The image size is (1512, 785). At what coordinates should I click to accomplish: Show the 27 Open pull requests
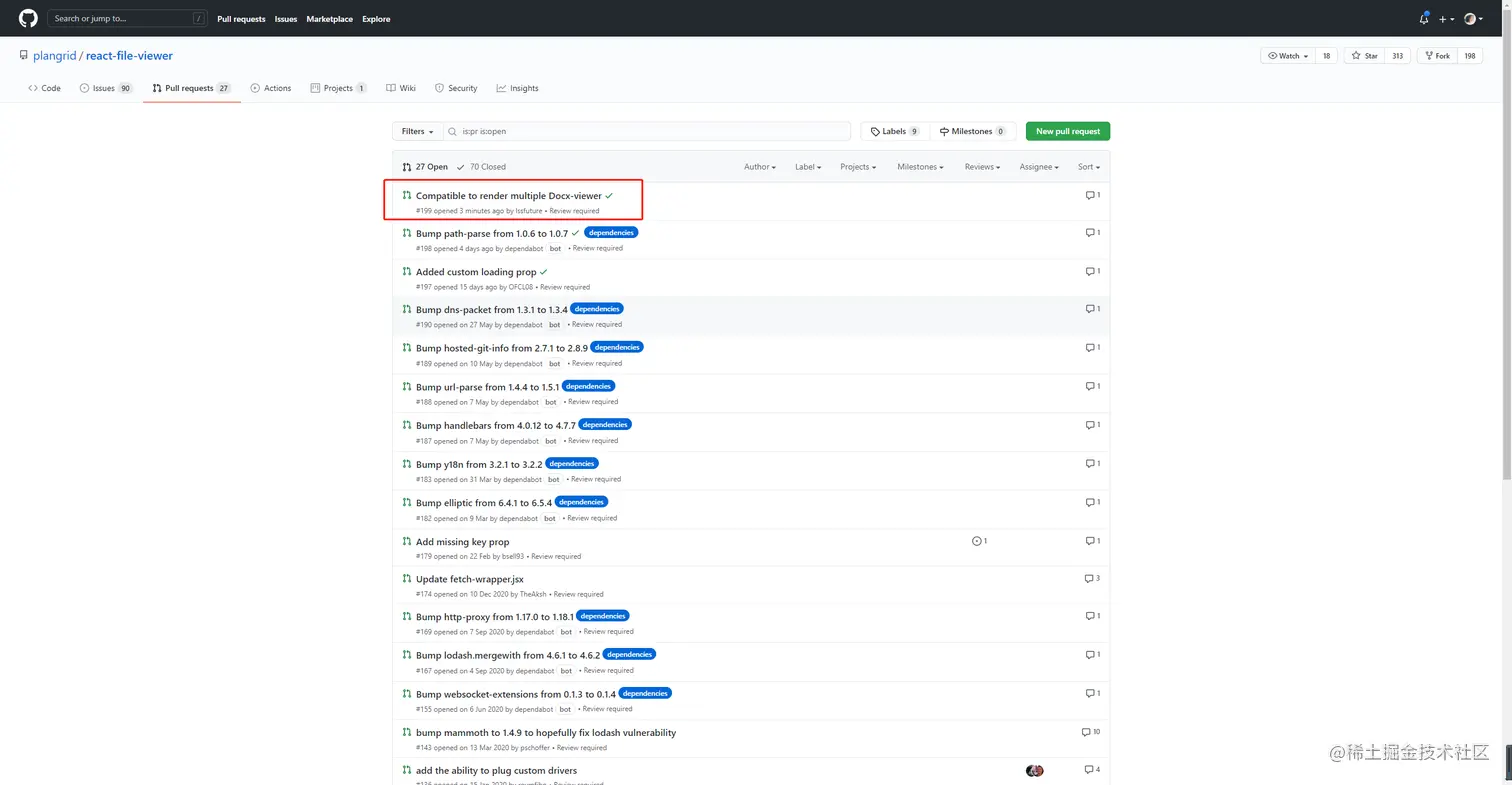[425, 167]
